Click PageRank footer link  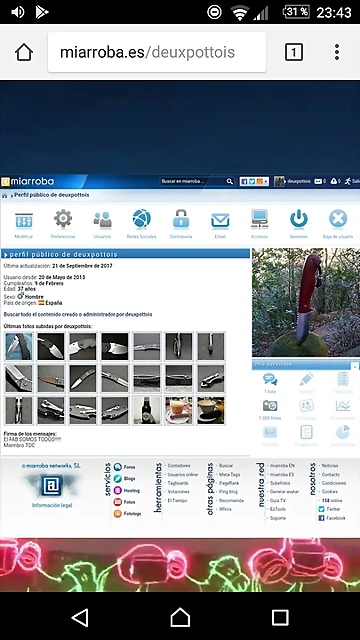click(229, 483)
